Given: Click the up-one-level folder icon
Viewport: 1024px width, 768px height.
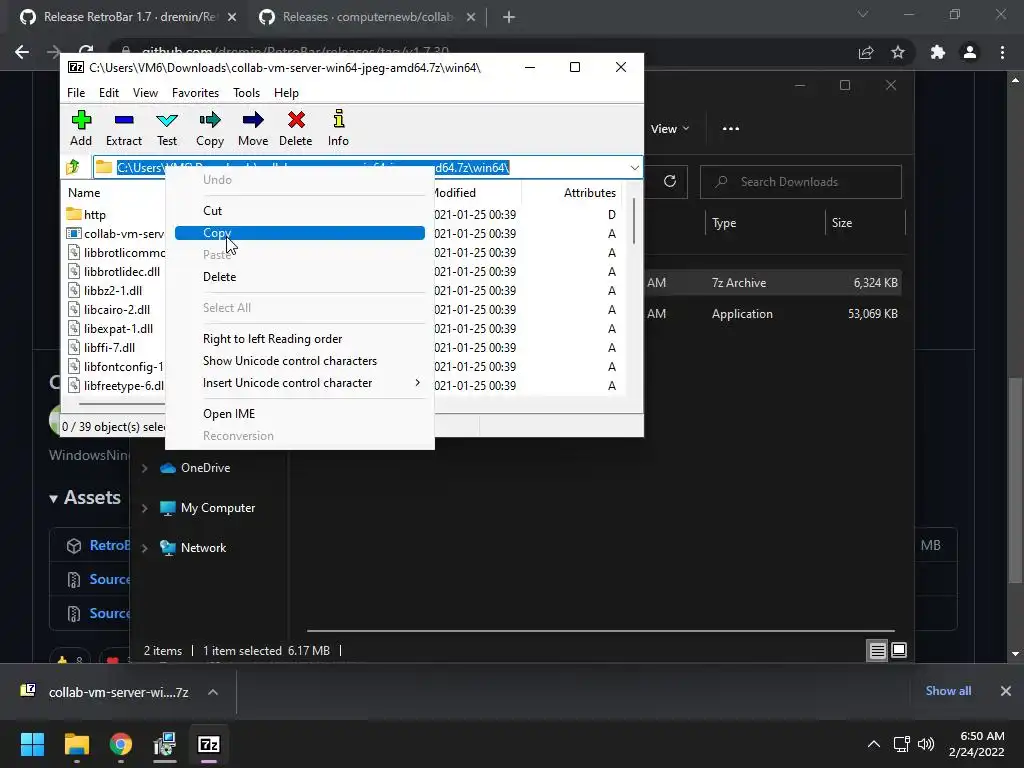Looking at the screenshot, I should pyautogui.click(x=73, y=167).
